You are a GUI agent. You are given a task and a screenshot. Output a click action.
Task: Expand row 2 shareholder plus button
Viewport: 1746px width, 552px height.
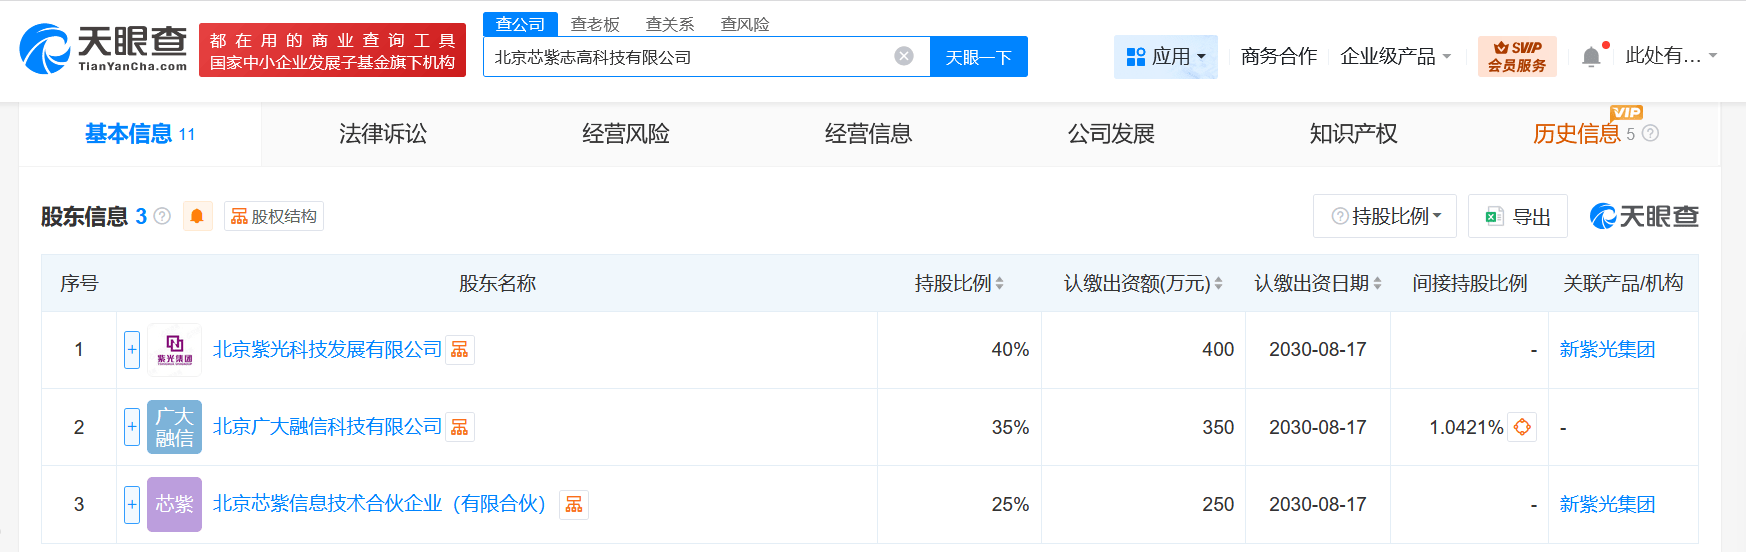pos(132,427)
